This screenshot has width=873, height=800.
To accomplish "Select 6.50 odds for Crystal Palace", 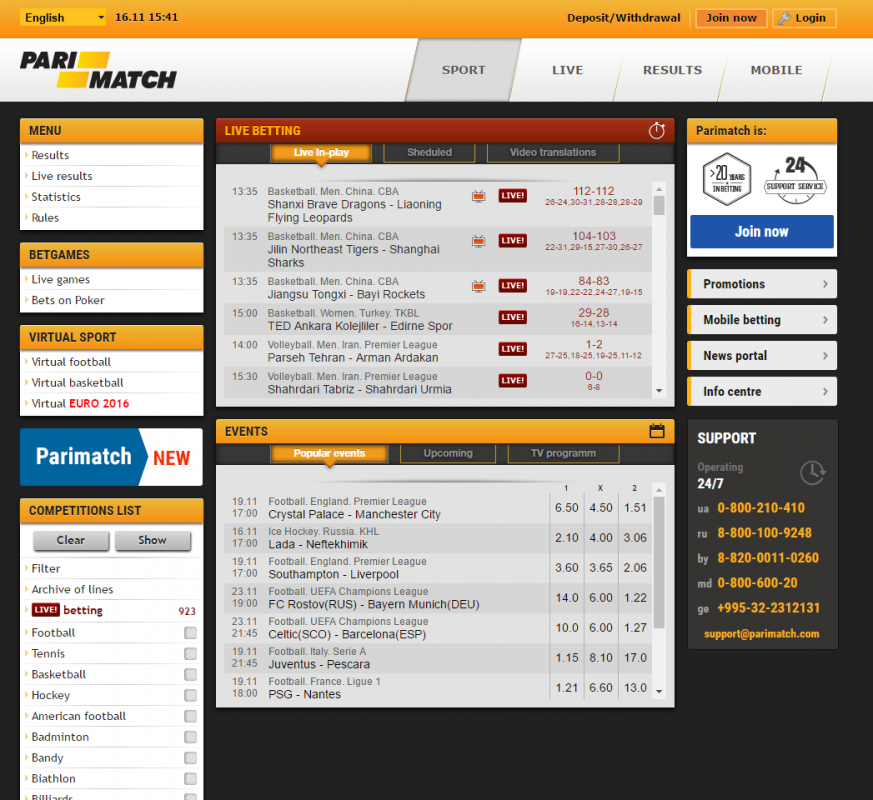I will 567,508.
